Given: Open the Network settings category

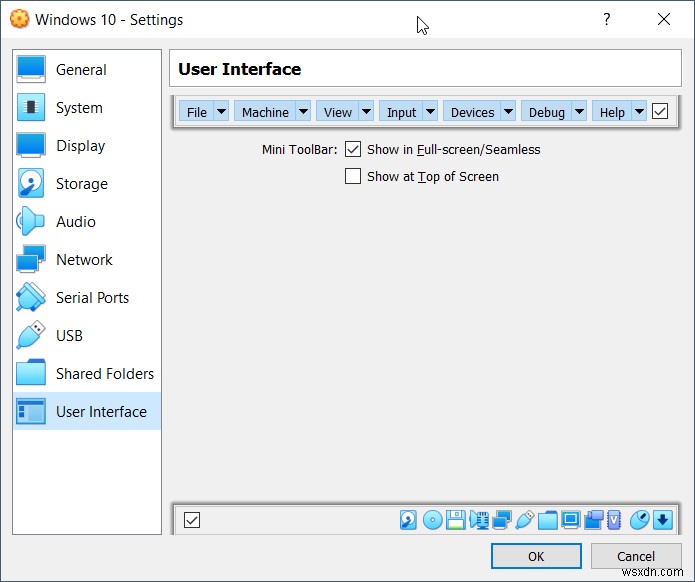Looking at the screenshot, I should (x=87, y=259).
